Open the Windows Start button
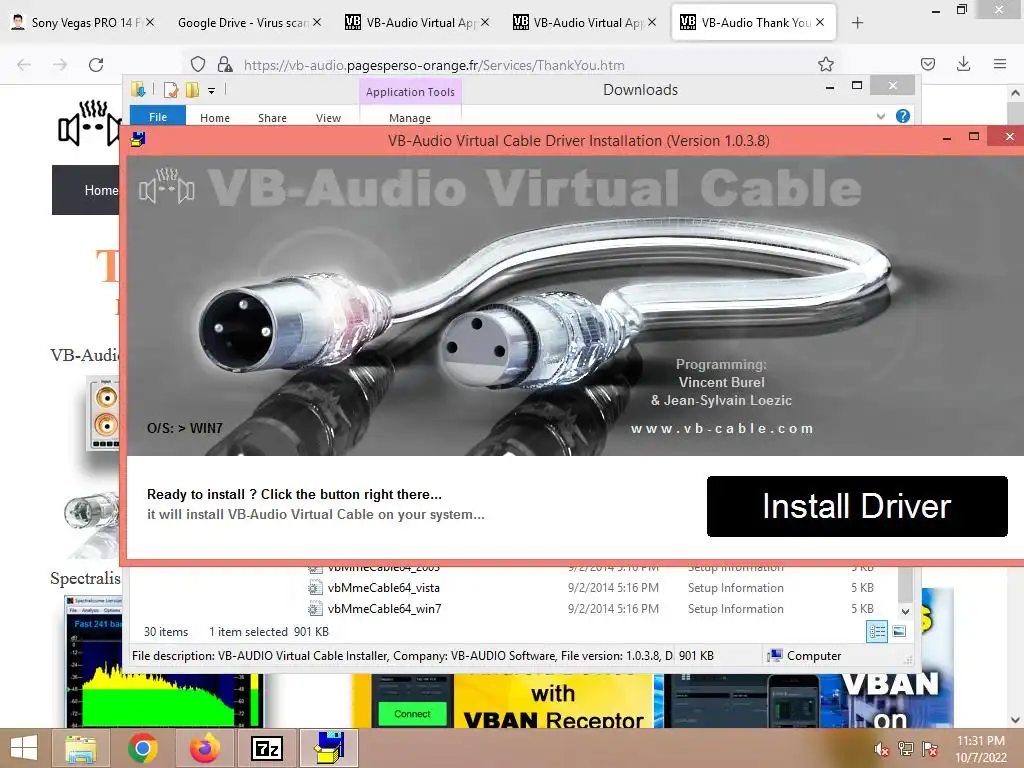This screenshot has width=1024, height=768. (24, 748)
